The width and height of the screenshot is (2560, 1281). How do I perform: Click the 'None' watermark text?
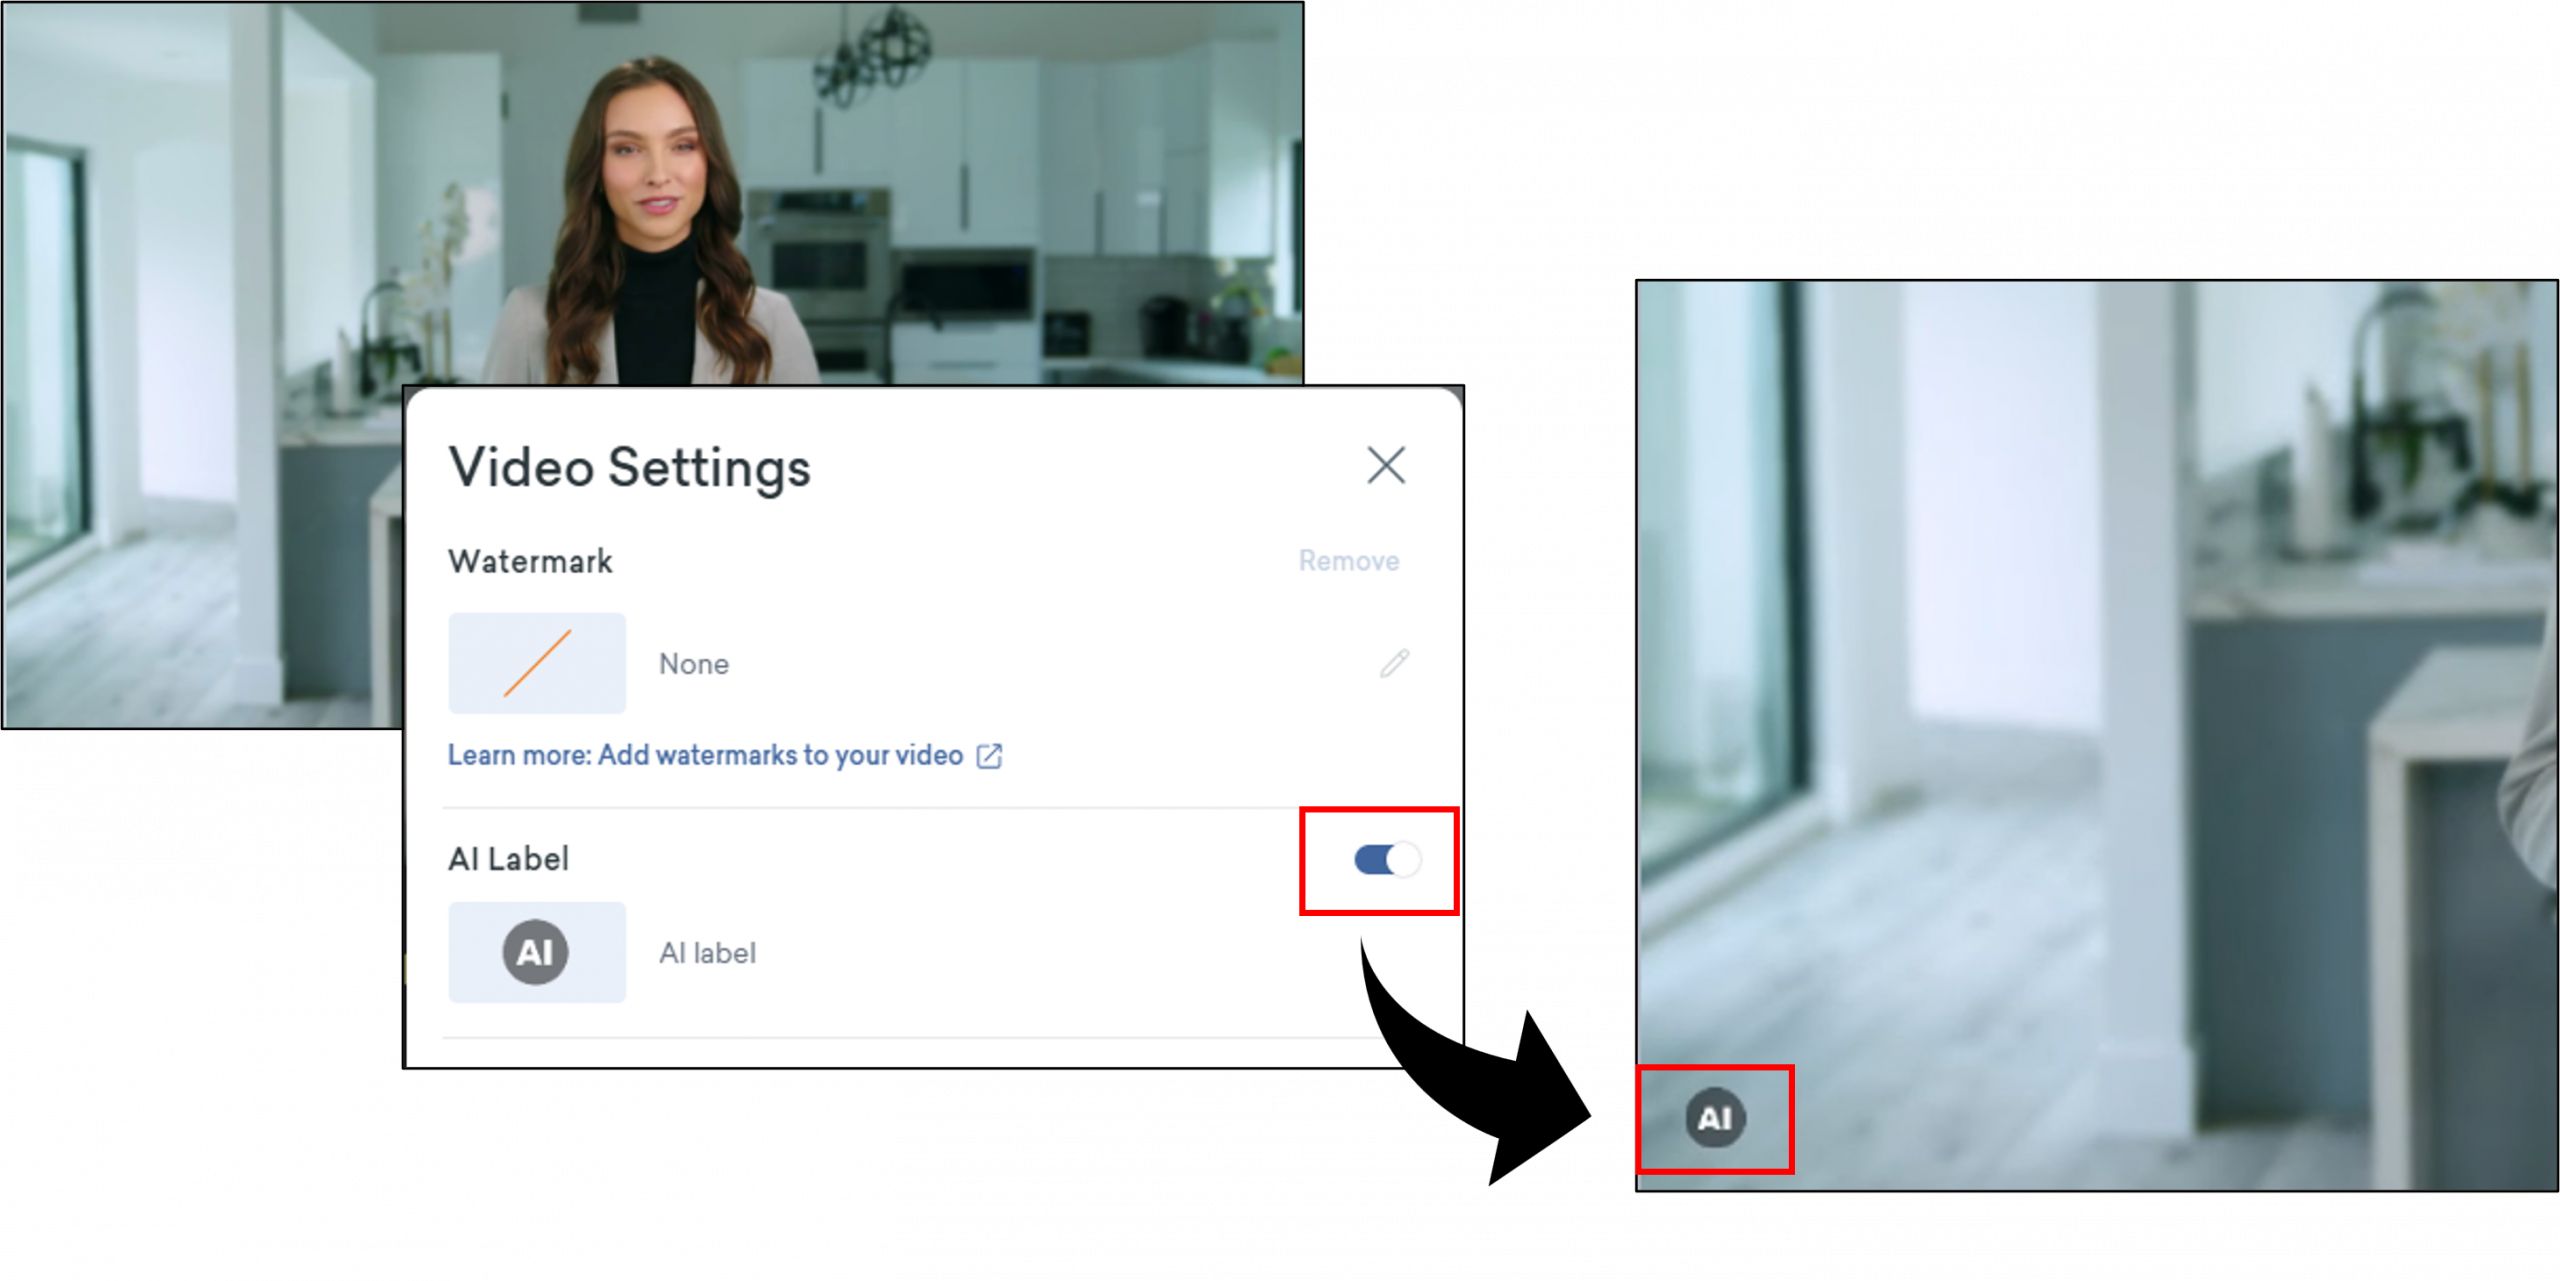click(x=694, y=664)
